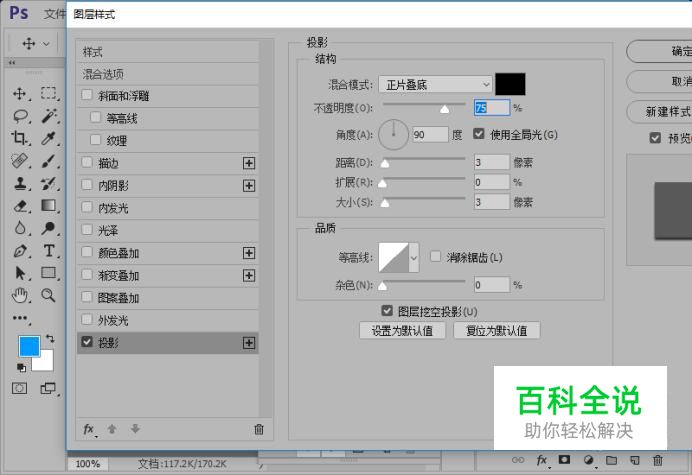692x475 pixels.
Task: Add another 颜色叠加 with plus button
Action: pos(249,253)
